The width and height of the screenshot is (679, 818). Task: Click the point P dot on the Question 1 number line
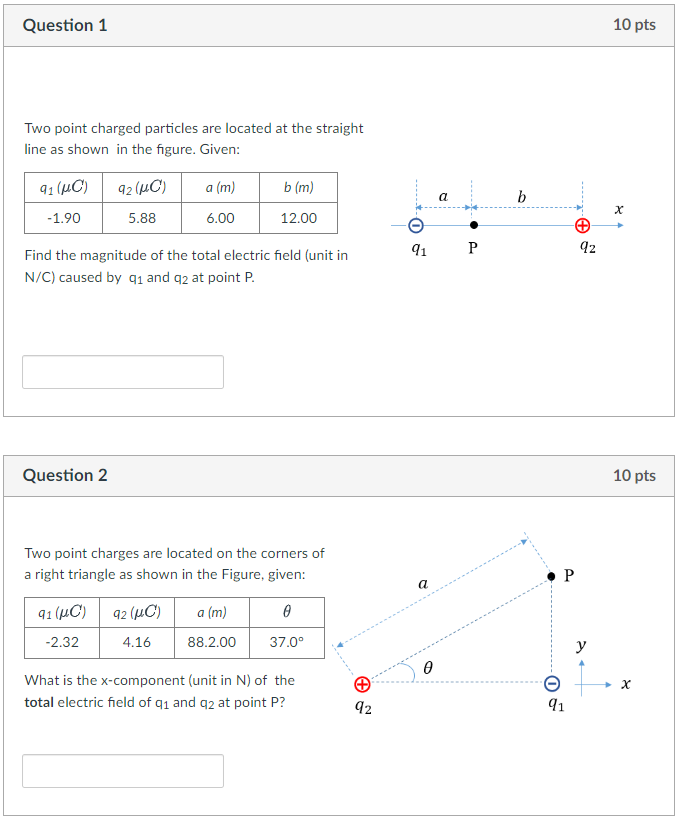tap(472, 225)
